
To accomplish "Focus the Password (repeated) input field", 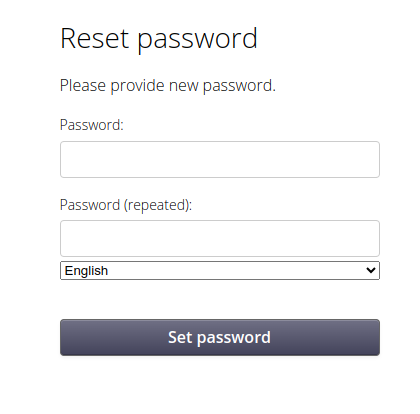I will [220, 238].
